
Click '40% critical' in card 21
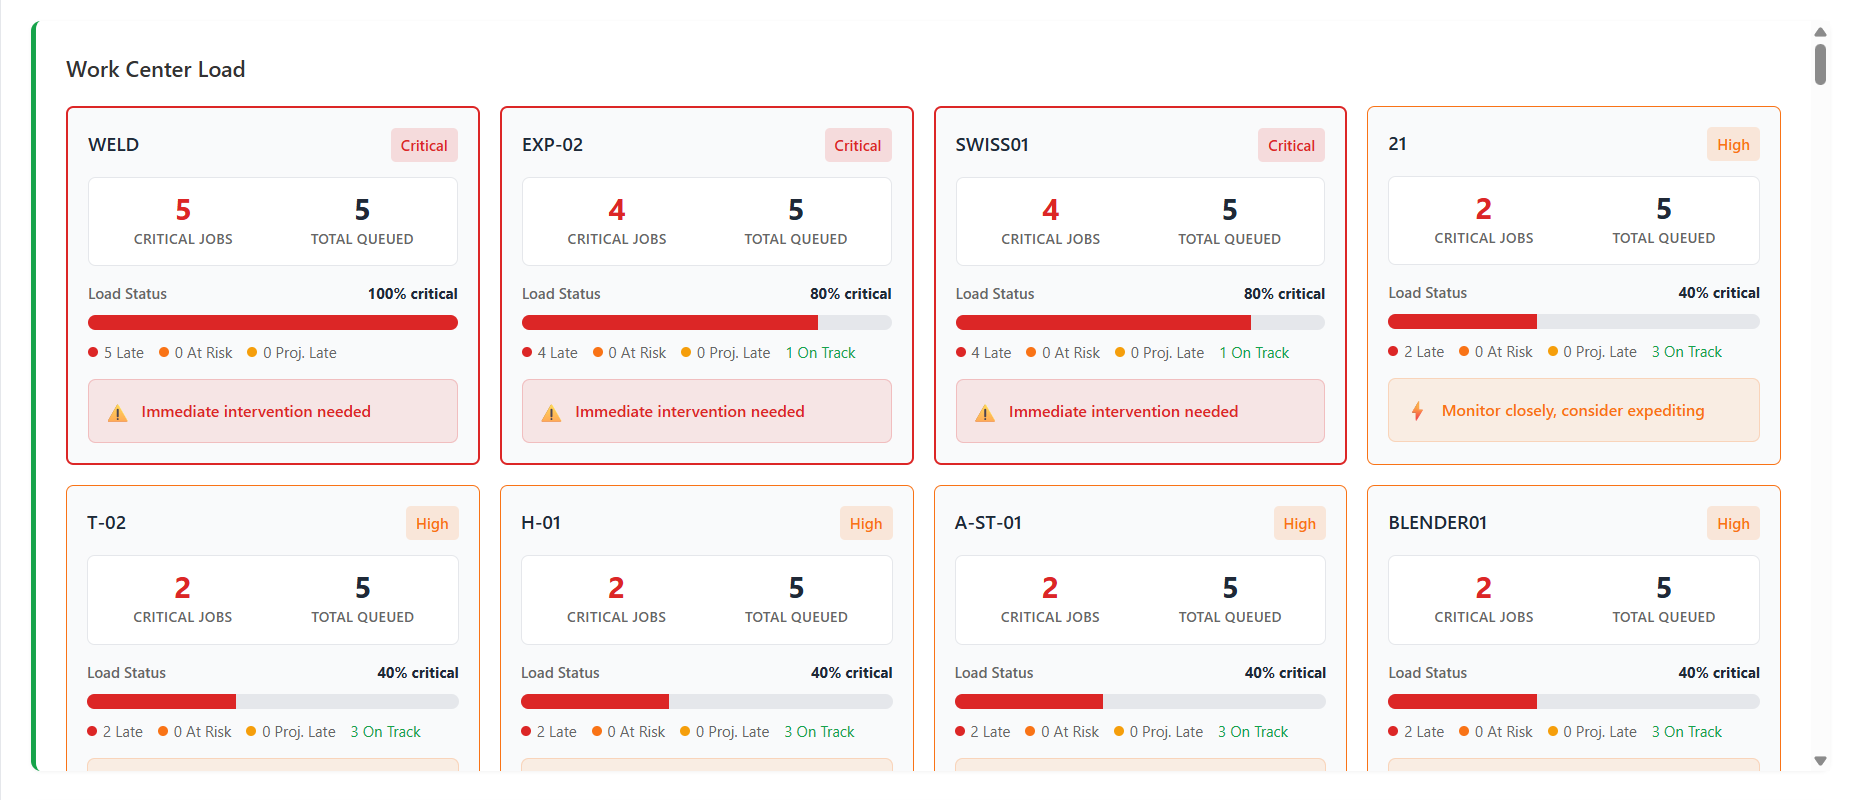click(x=1719, y=293)
